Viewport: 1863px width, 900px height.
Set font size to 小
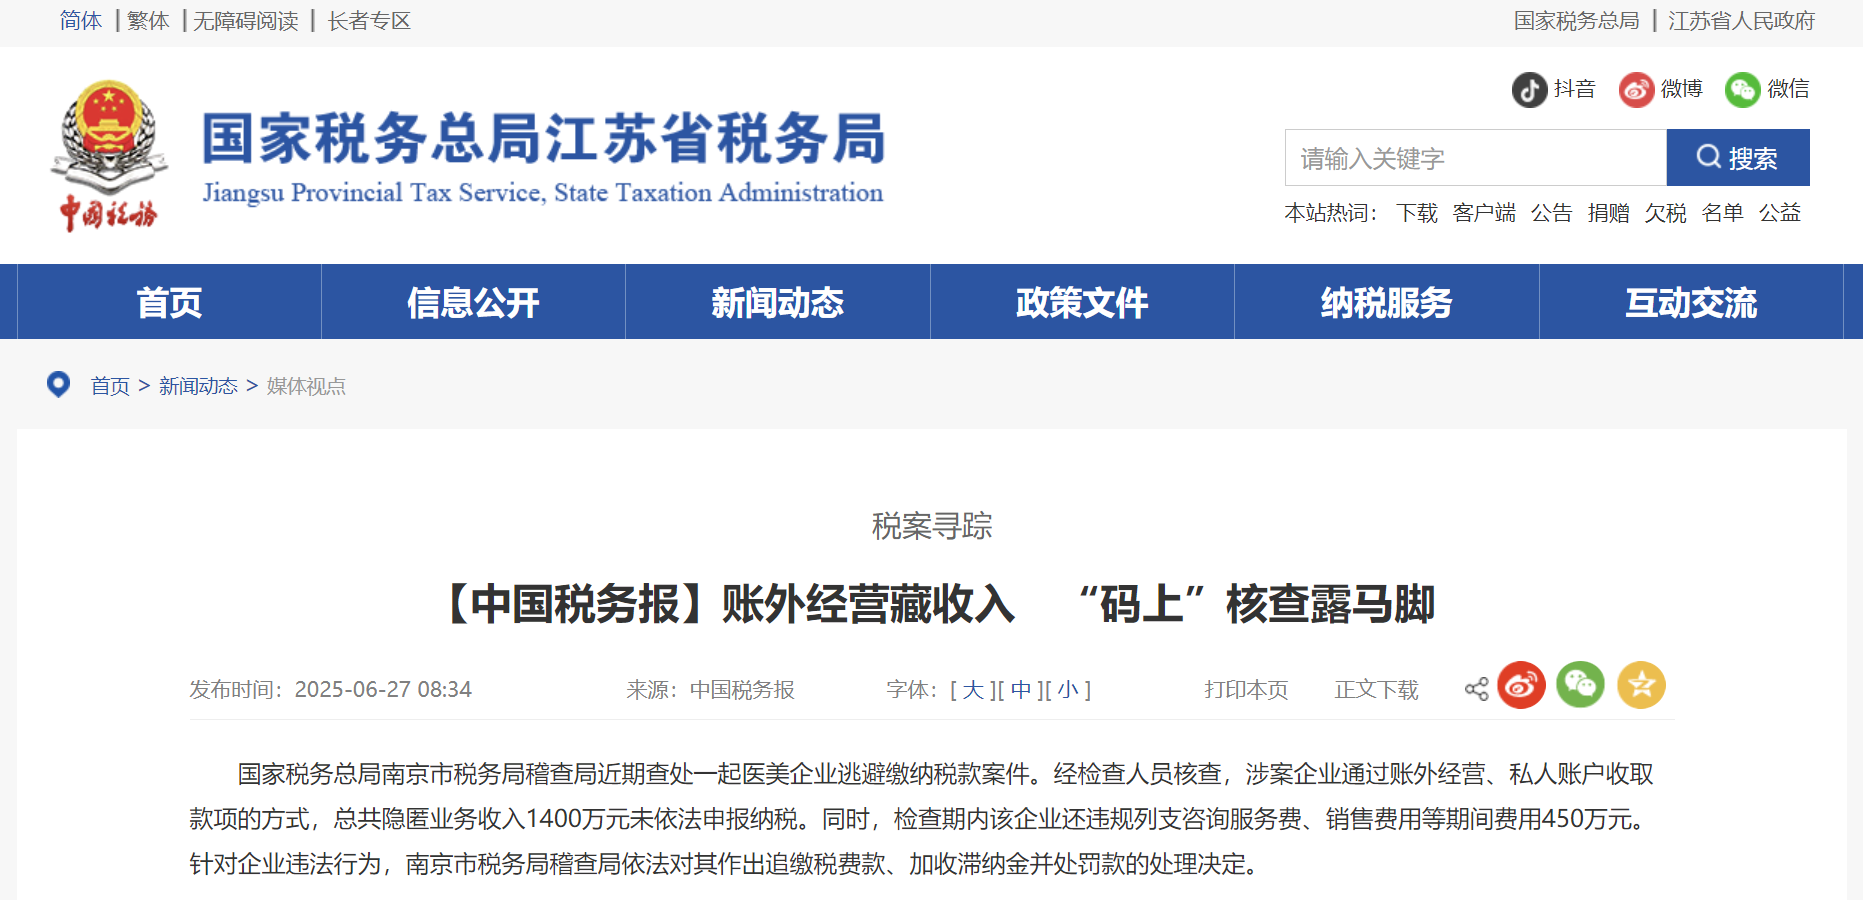1068,690
